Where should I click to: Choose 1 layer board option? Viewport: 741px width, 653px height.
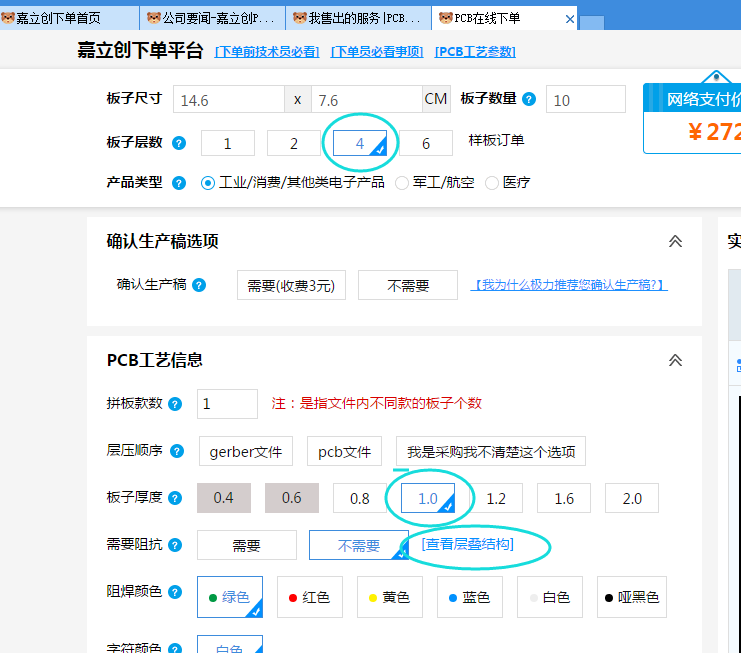click(228, 143)
